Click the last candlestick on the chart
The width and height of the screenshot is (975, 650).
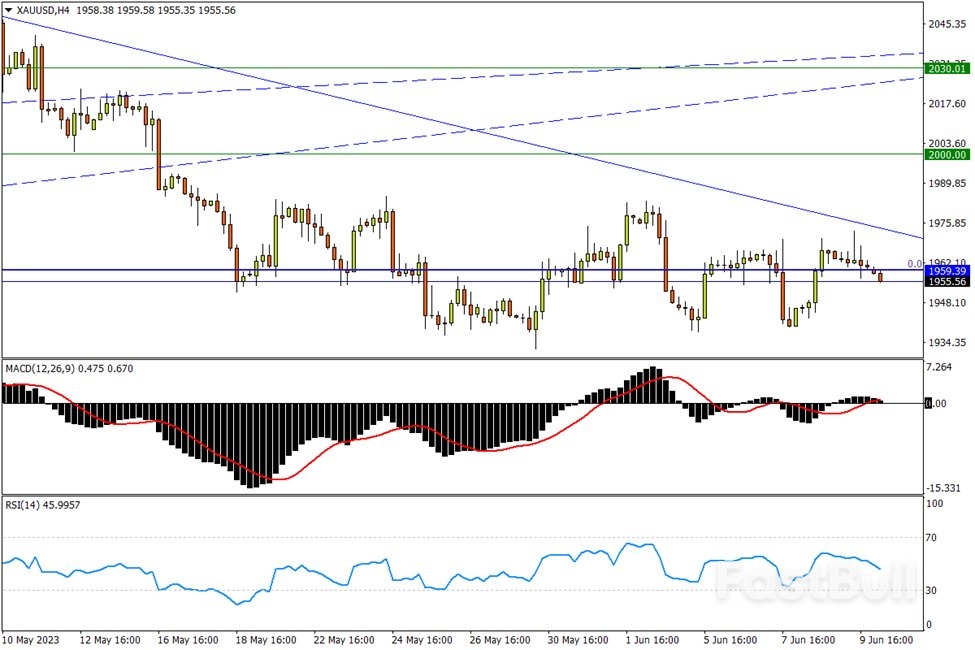click(x=880, y=277)
